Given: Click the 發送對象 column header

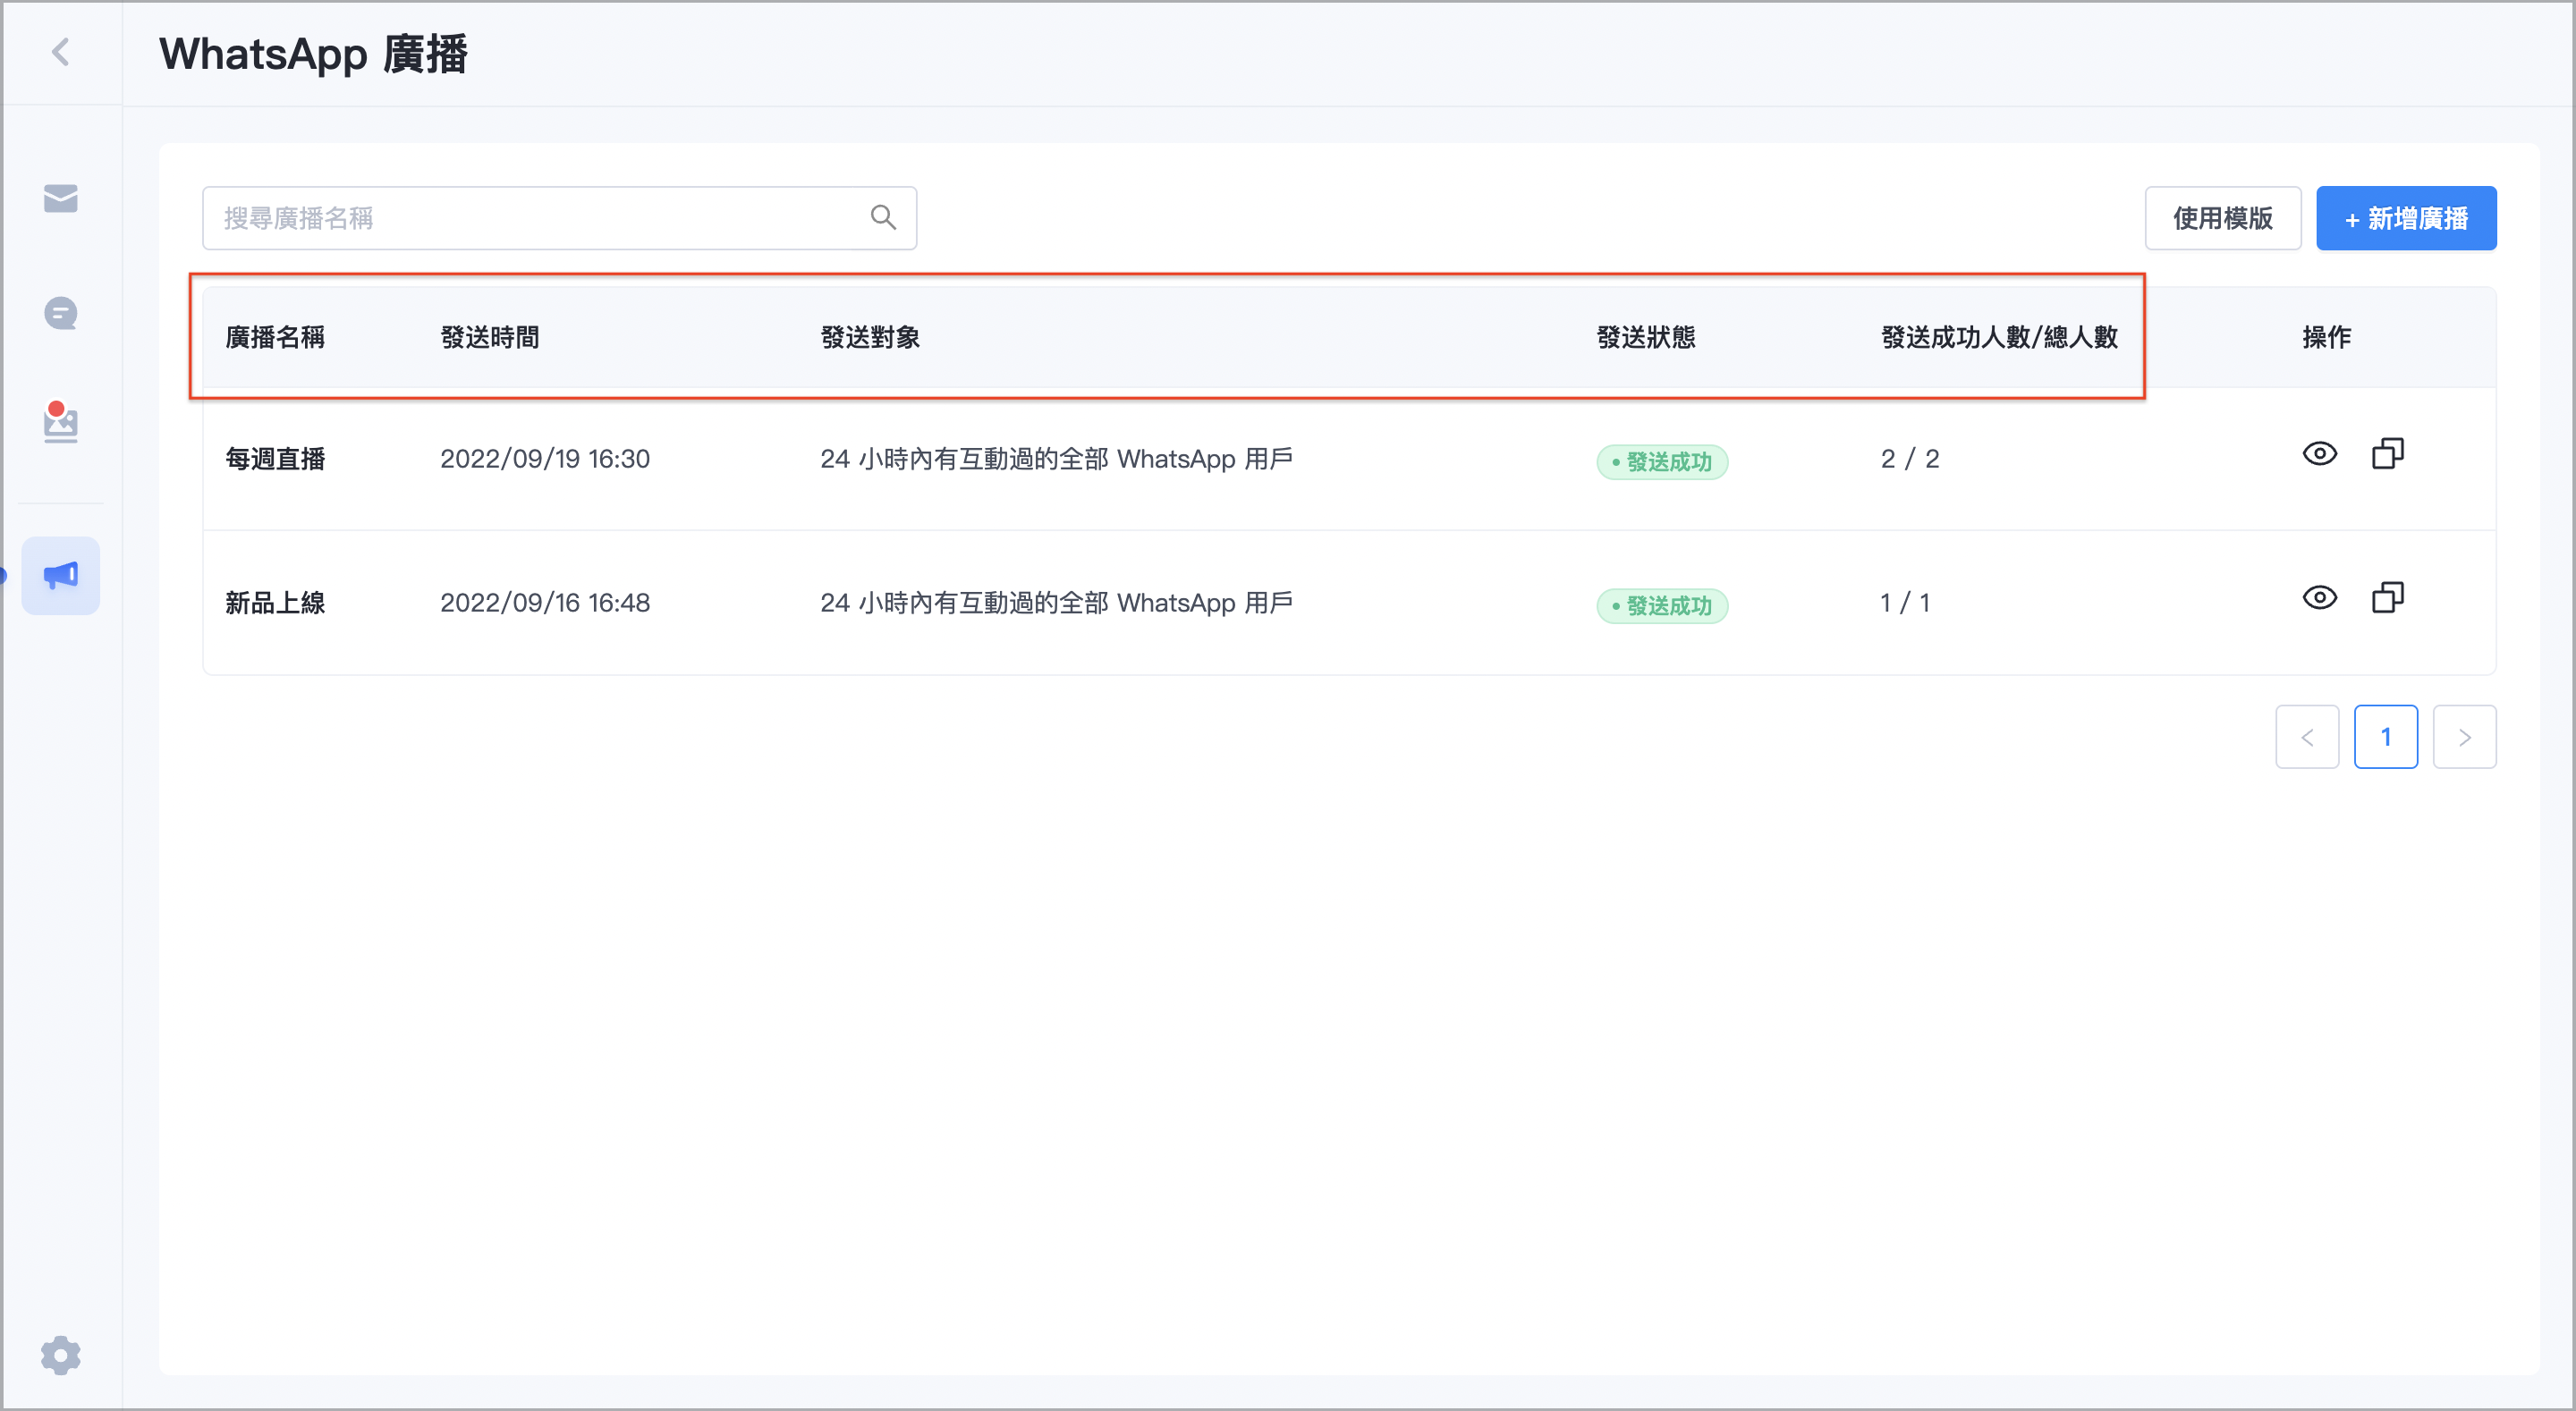Looking at the screenshot, I should (x=870, y=338).
